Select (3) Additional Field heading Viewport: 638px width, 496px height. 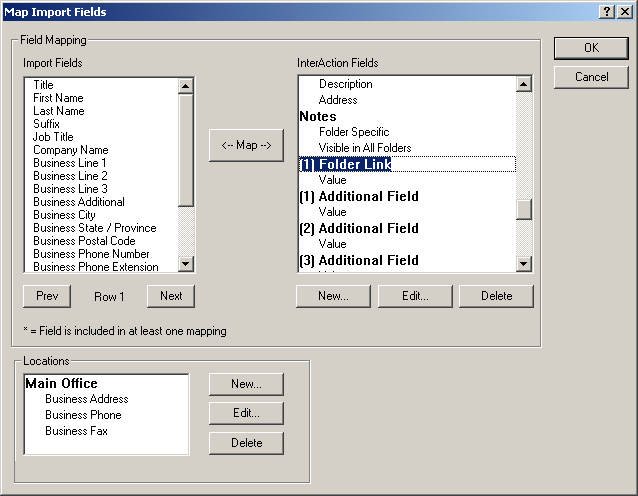pos(359,260)
